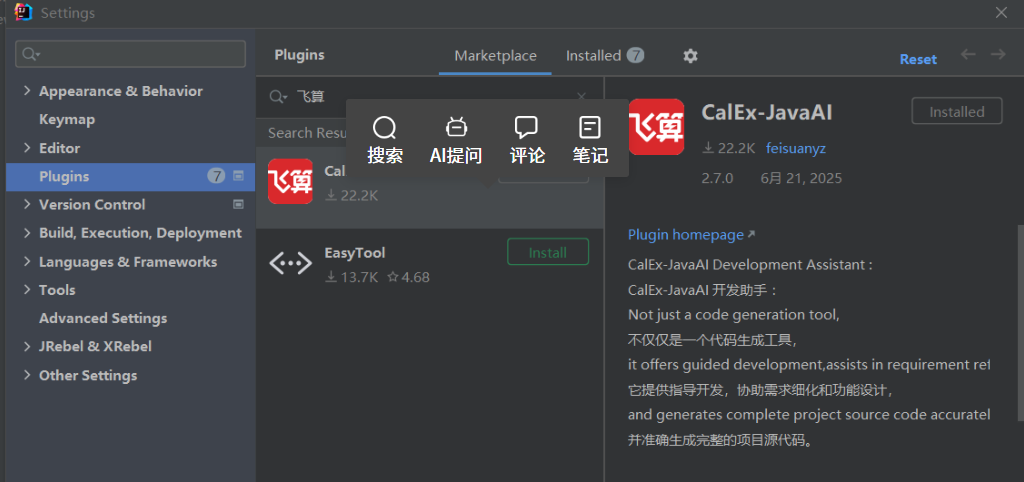The image size is (1024, 482).
Task: Click the "Not just a code generation tool," line
Action: coord(733,315)
